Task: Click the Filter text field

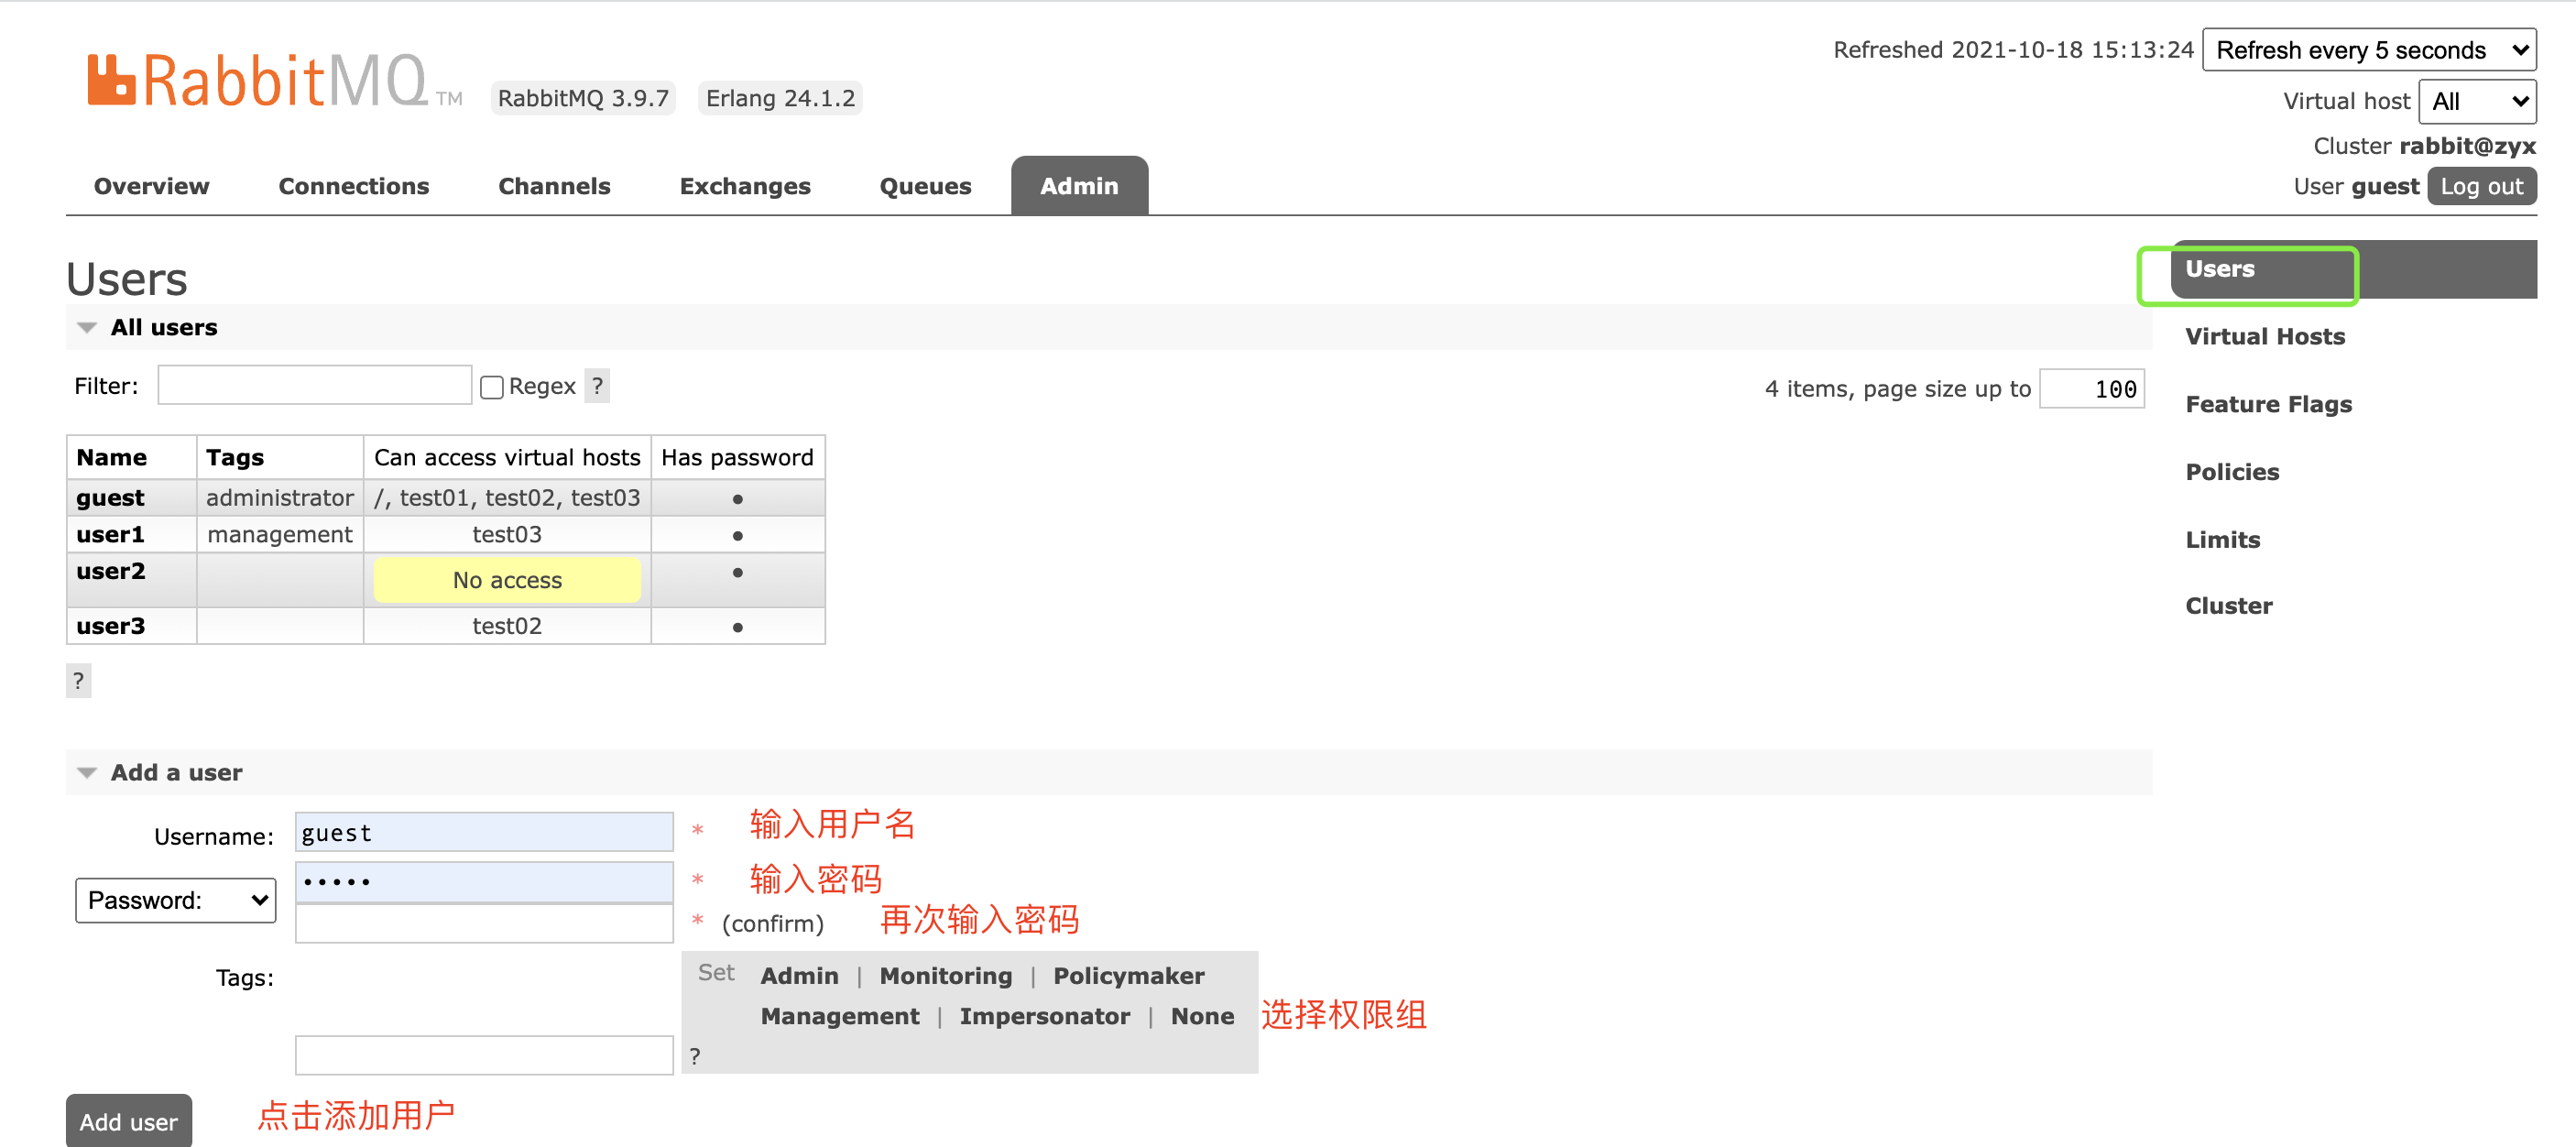Action: 314,386
